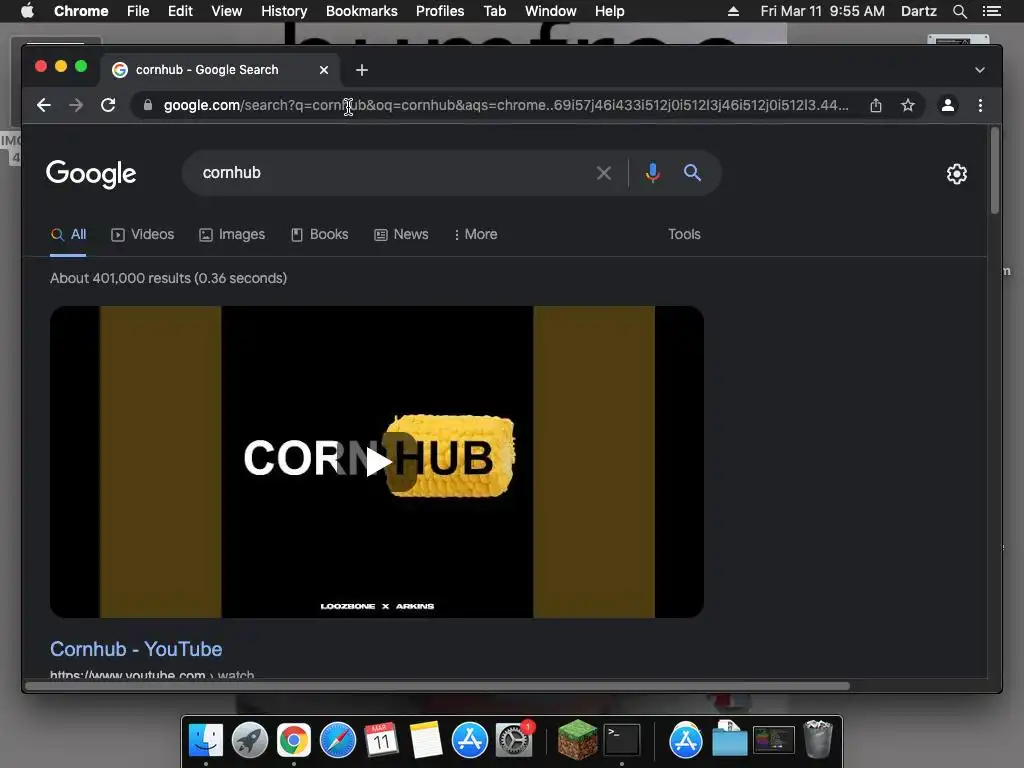Open Finder from the Dock
Screen dimensions: 1024x768
[206, 741]
